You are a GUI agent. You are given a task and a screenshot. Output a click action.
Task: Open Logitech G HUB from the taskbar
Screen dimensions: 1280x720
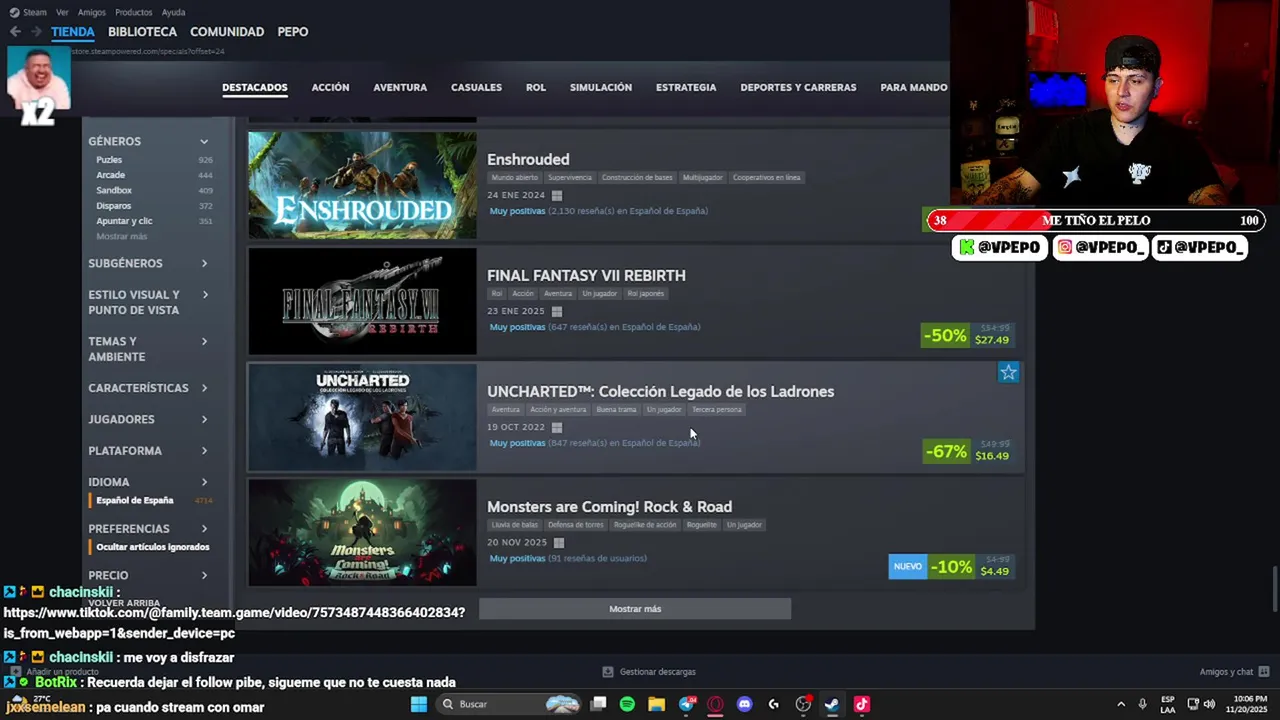coord(773,704)
